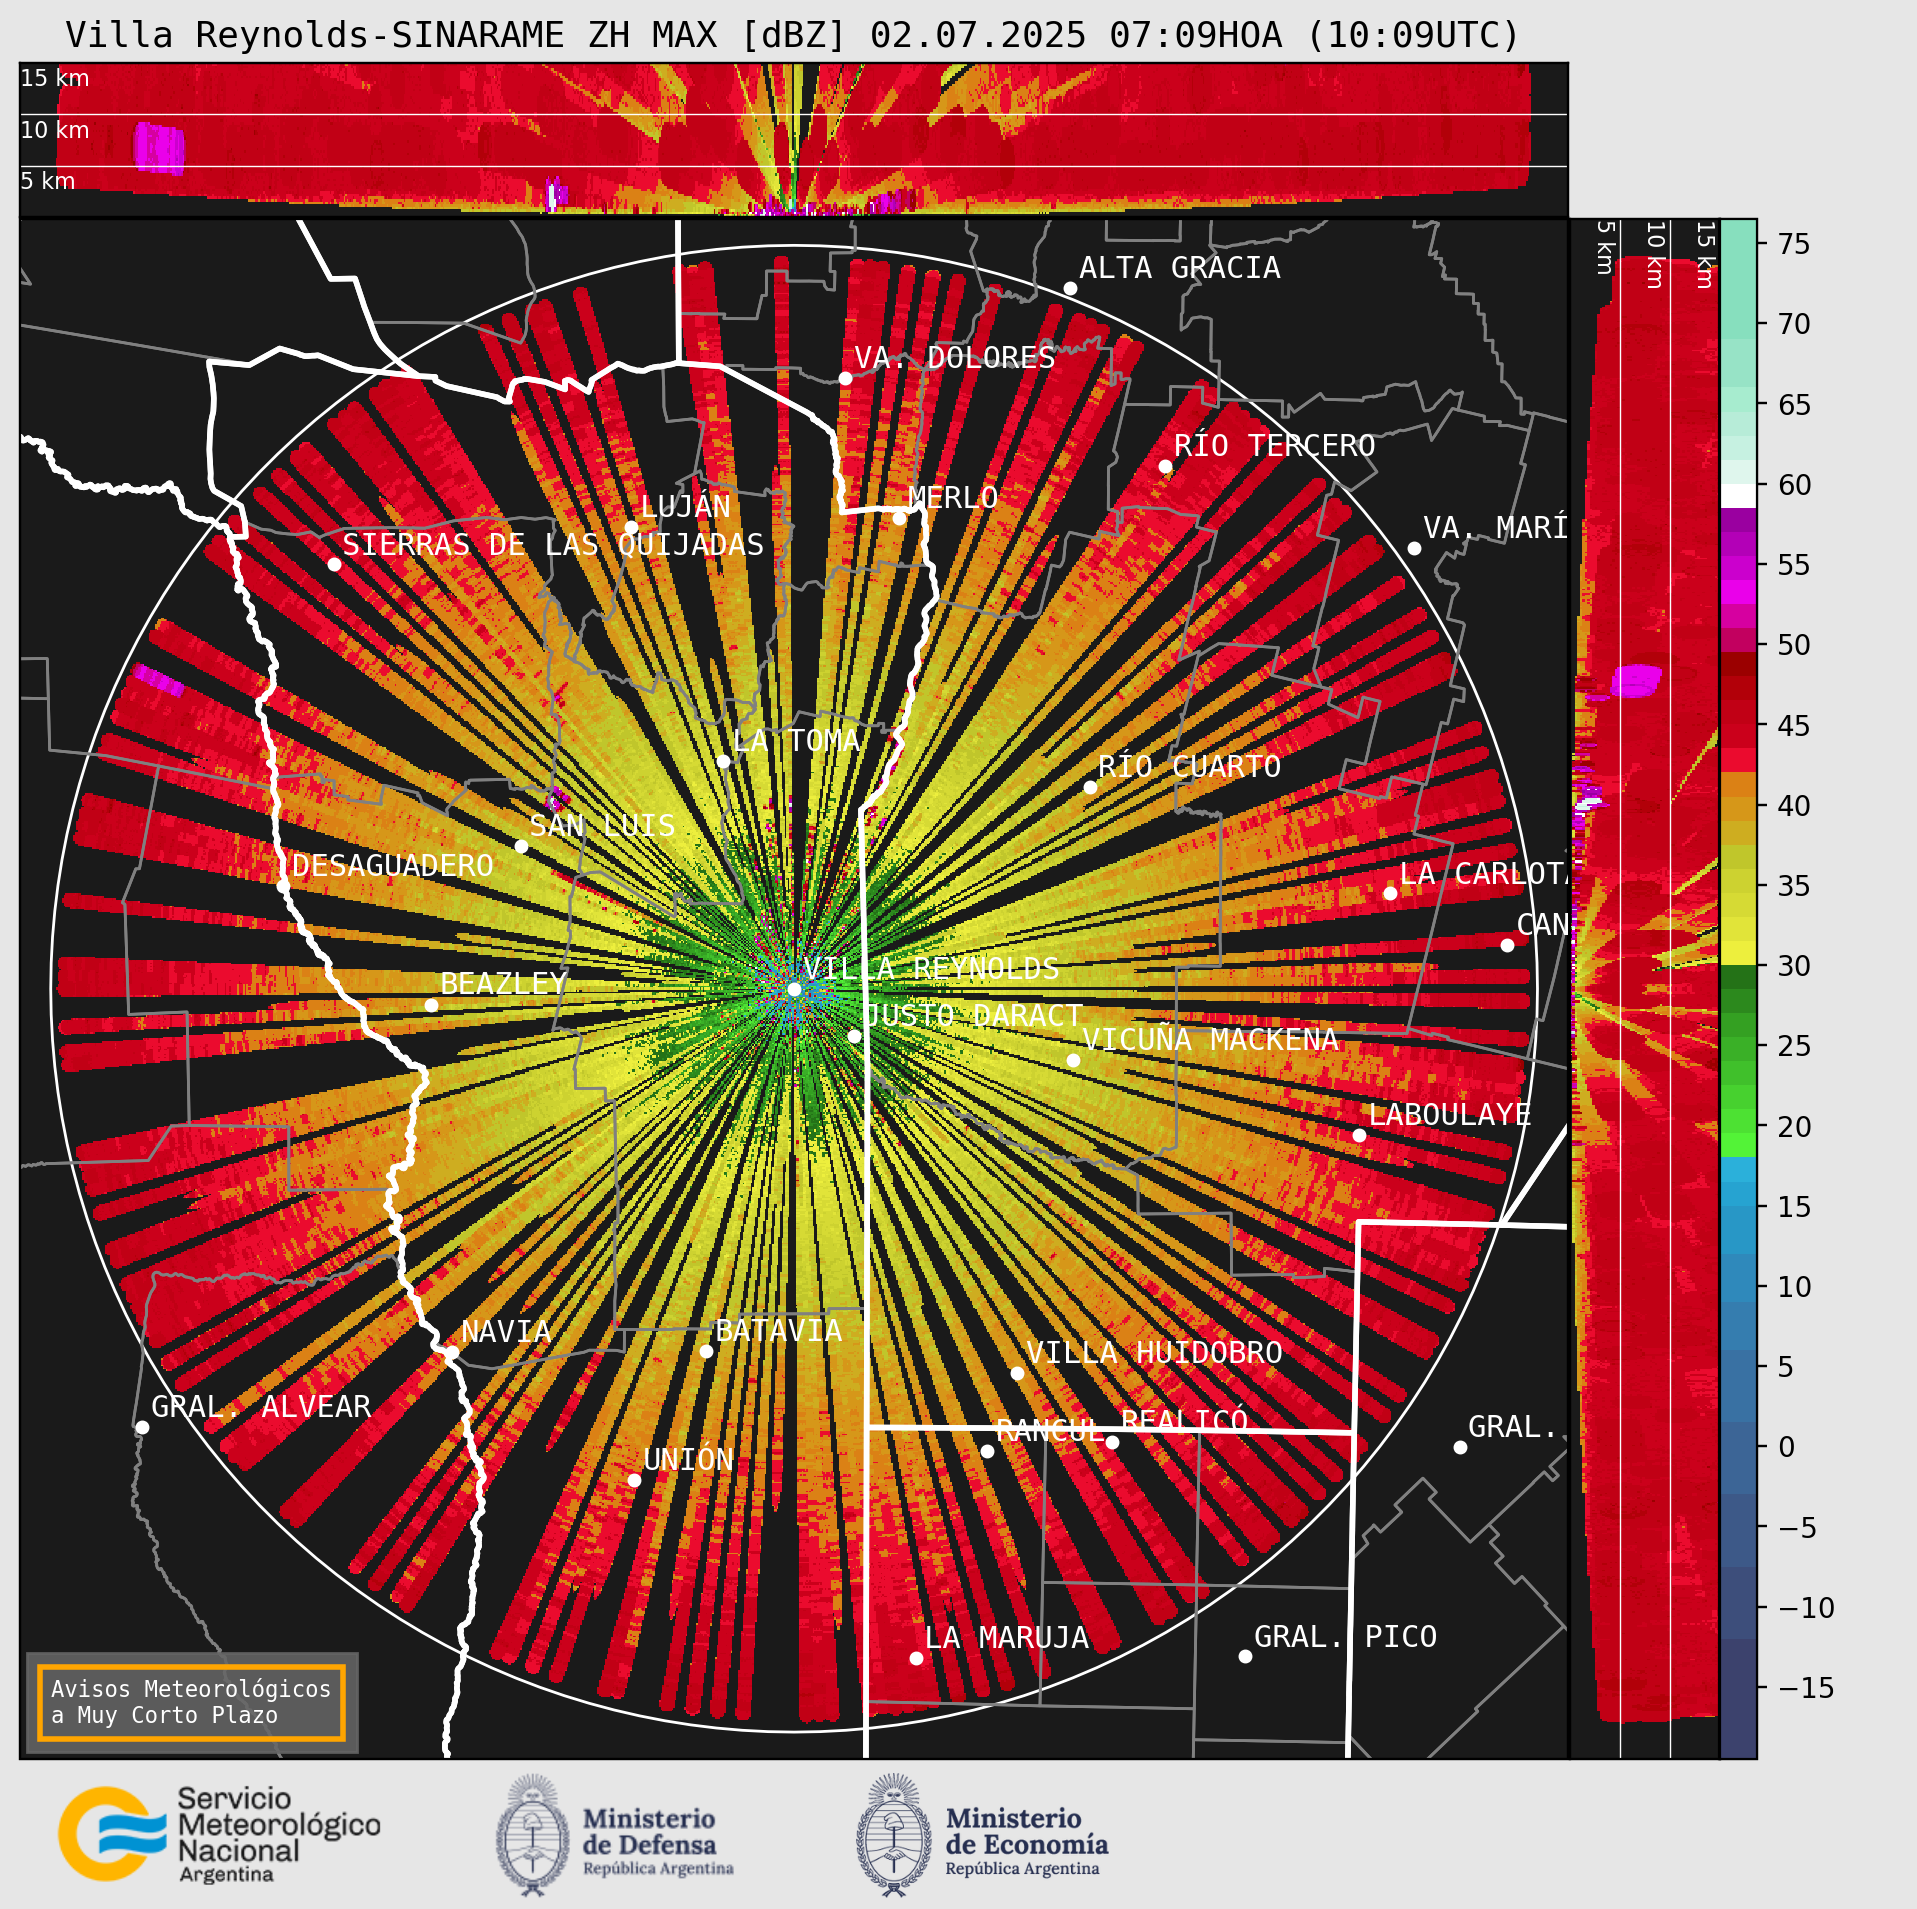
Task: Select the RANCUL city marker dot
Action: 987,1451
